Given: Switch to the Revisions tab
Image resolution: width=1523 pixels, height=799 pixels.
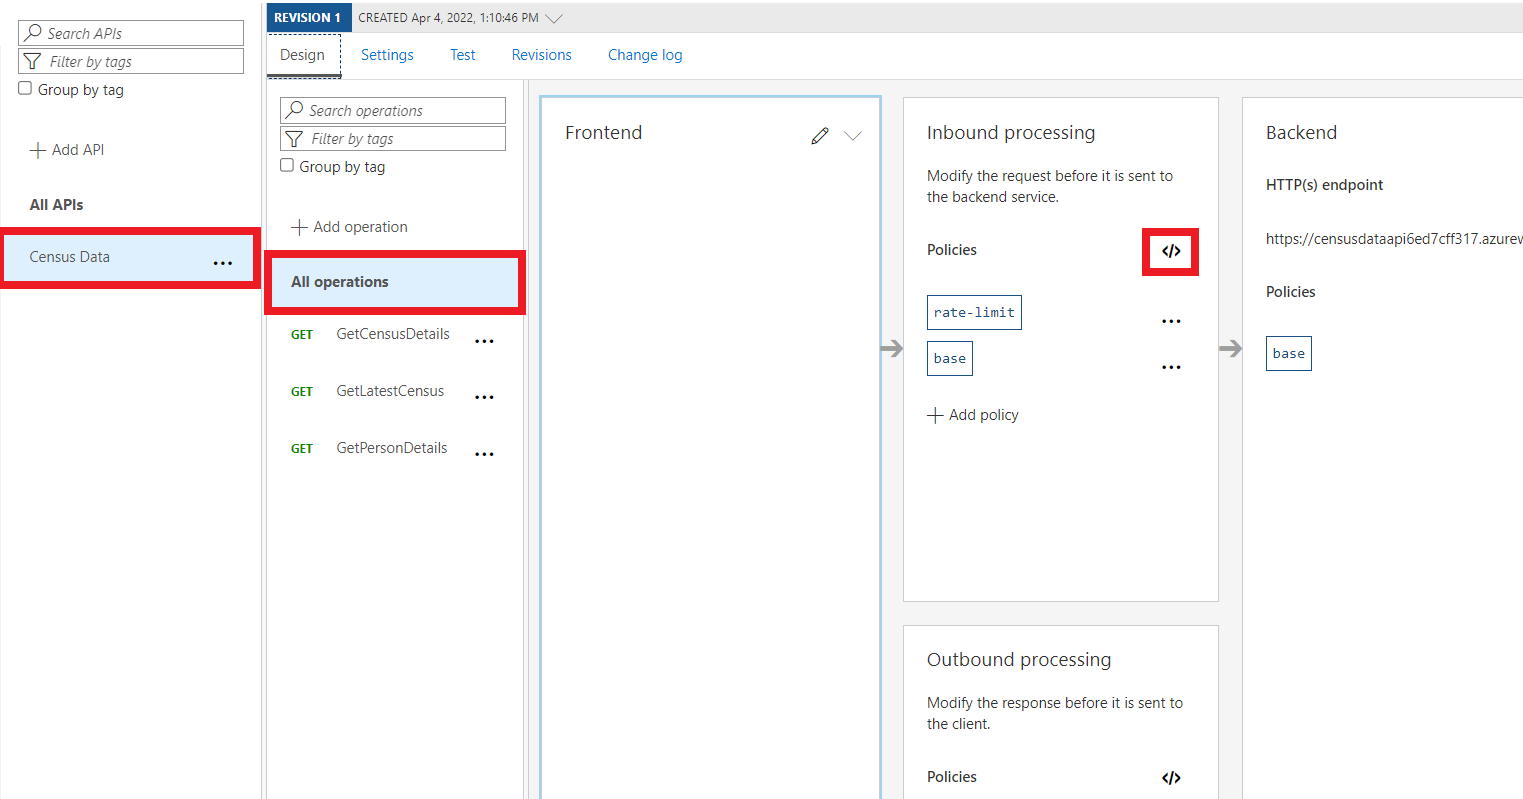Looking at the screenshot, I should click(x=542, y=55).
